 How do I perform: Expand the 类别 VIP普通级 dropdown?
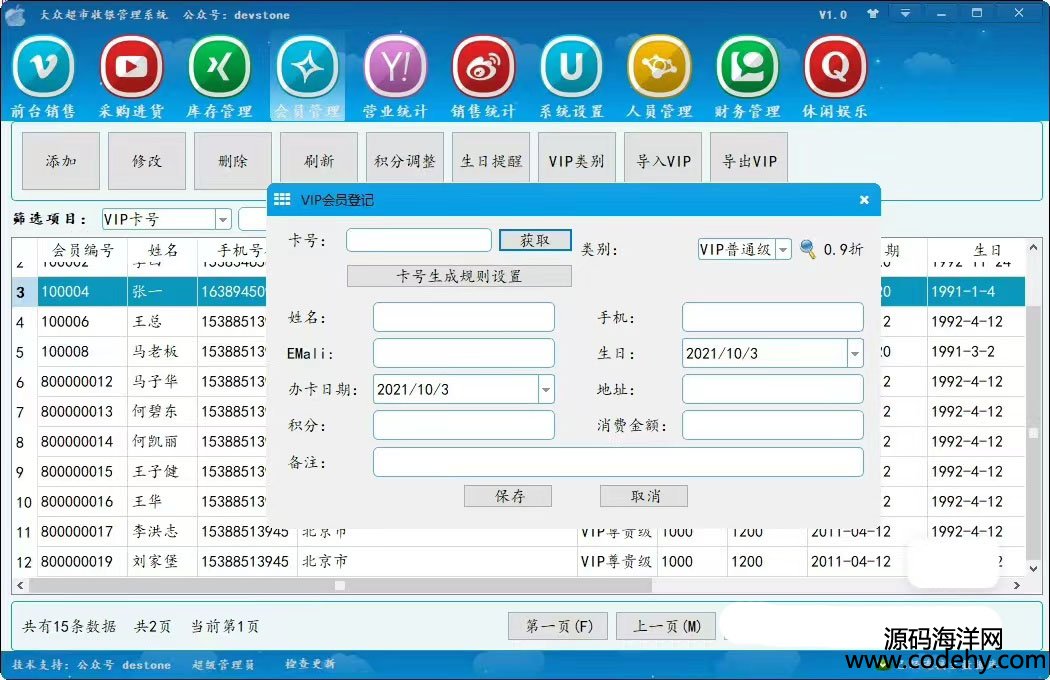tap(783, 250)
